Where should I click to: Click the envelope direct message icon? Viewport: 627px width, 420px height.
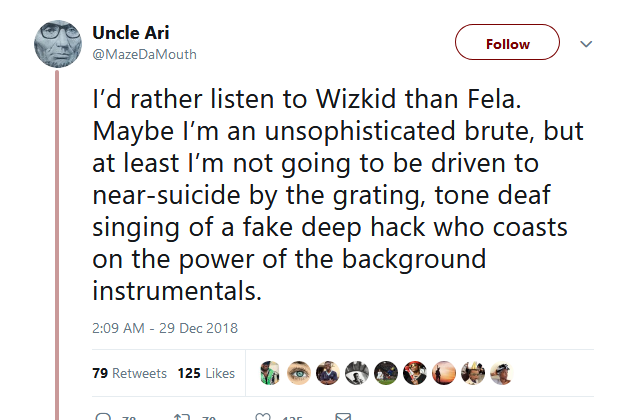(x=342, y=415)
